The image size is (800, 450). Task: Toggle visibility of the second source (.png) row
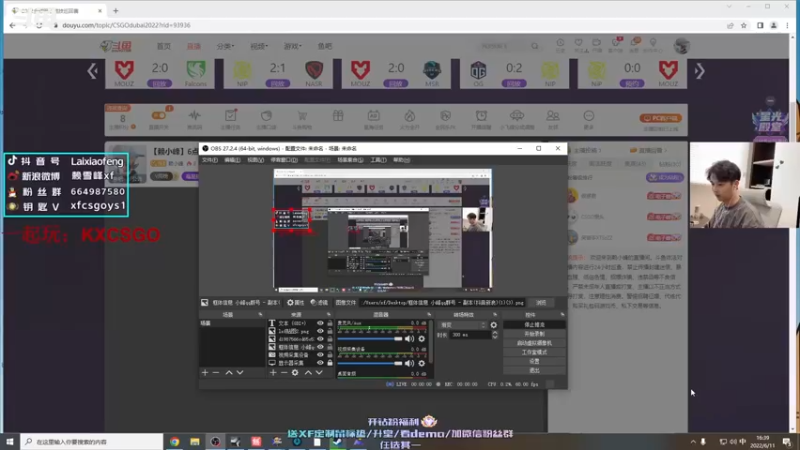(320, 331)
